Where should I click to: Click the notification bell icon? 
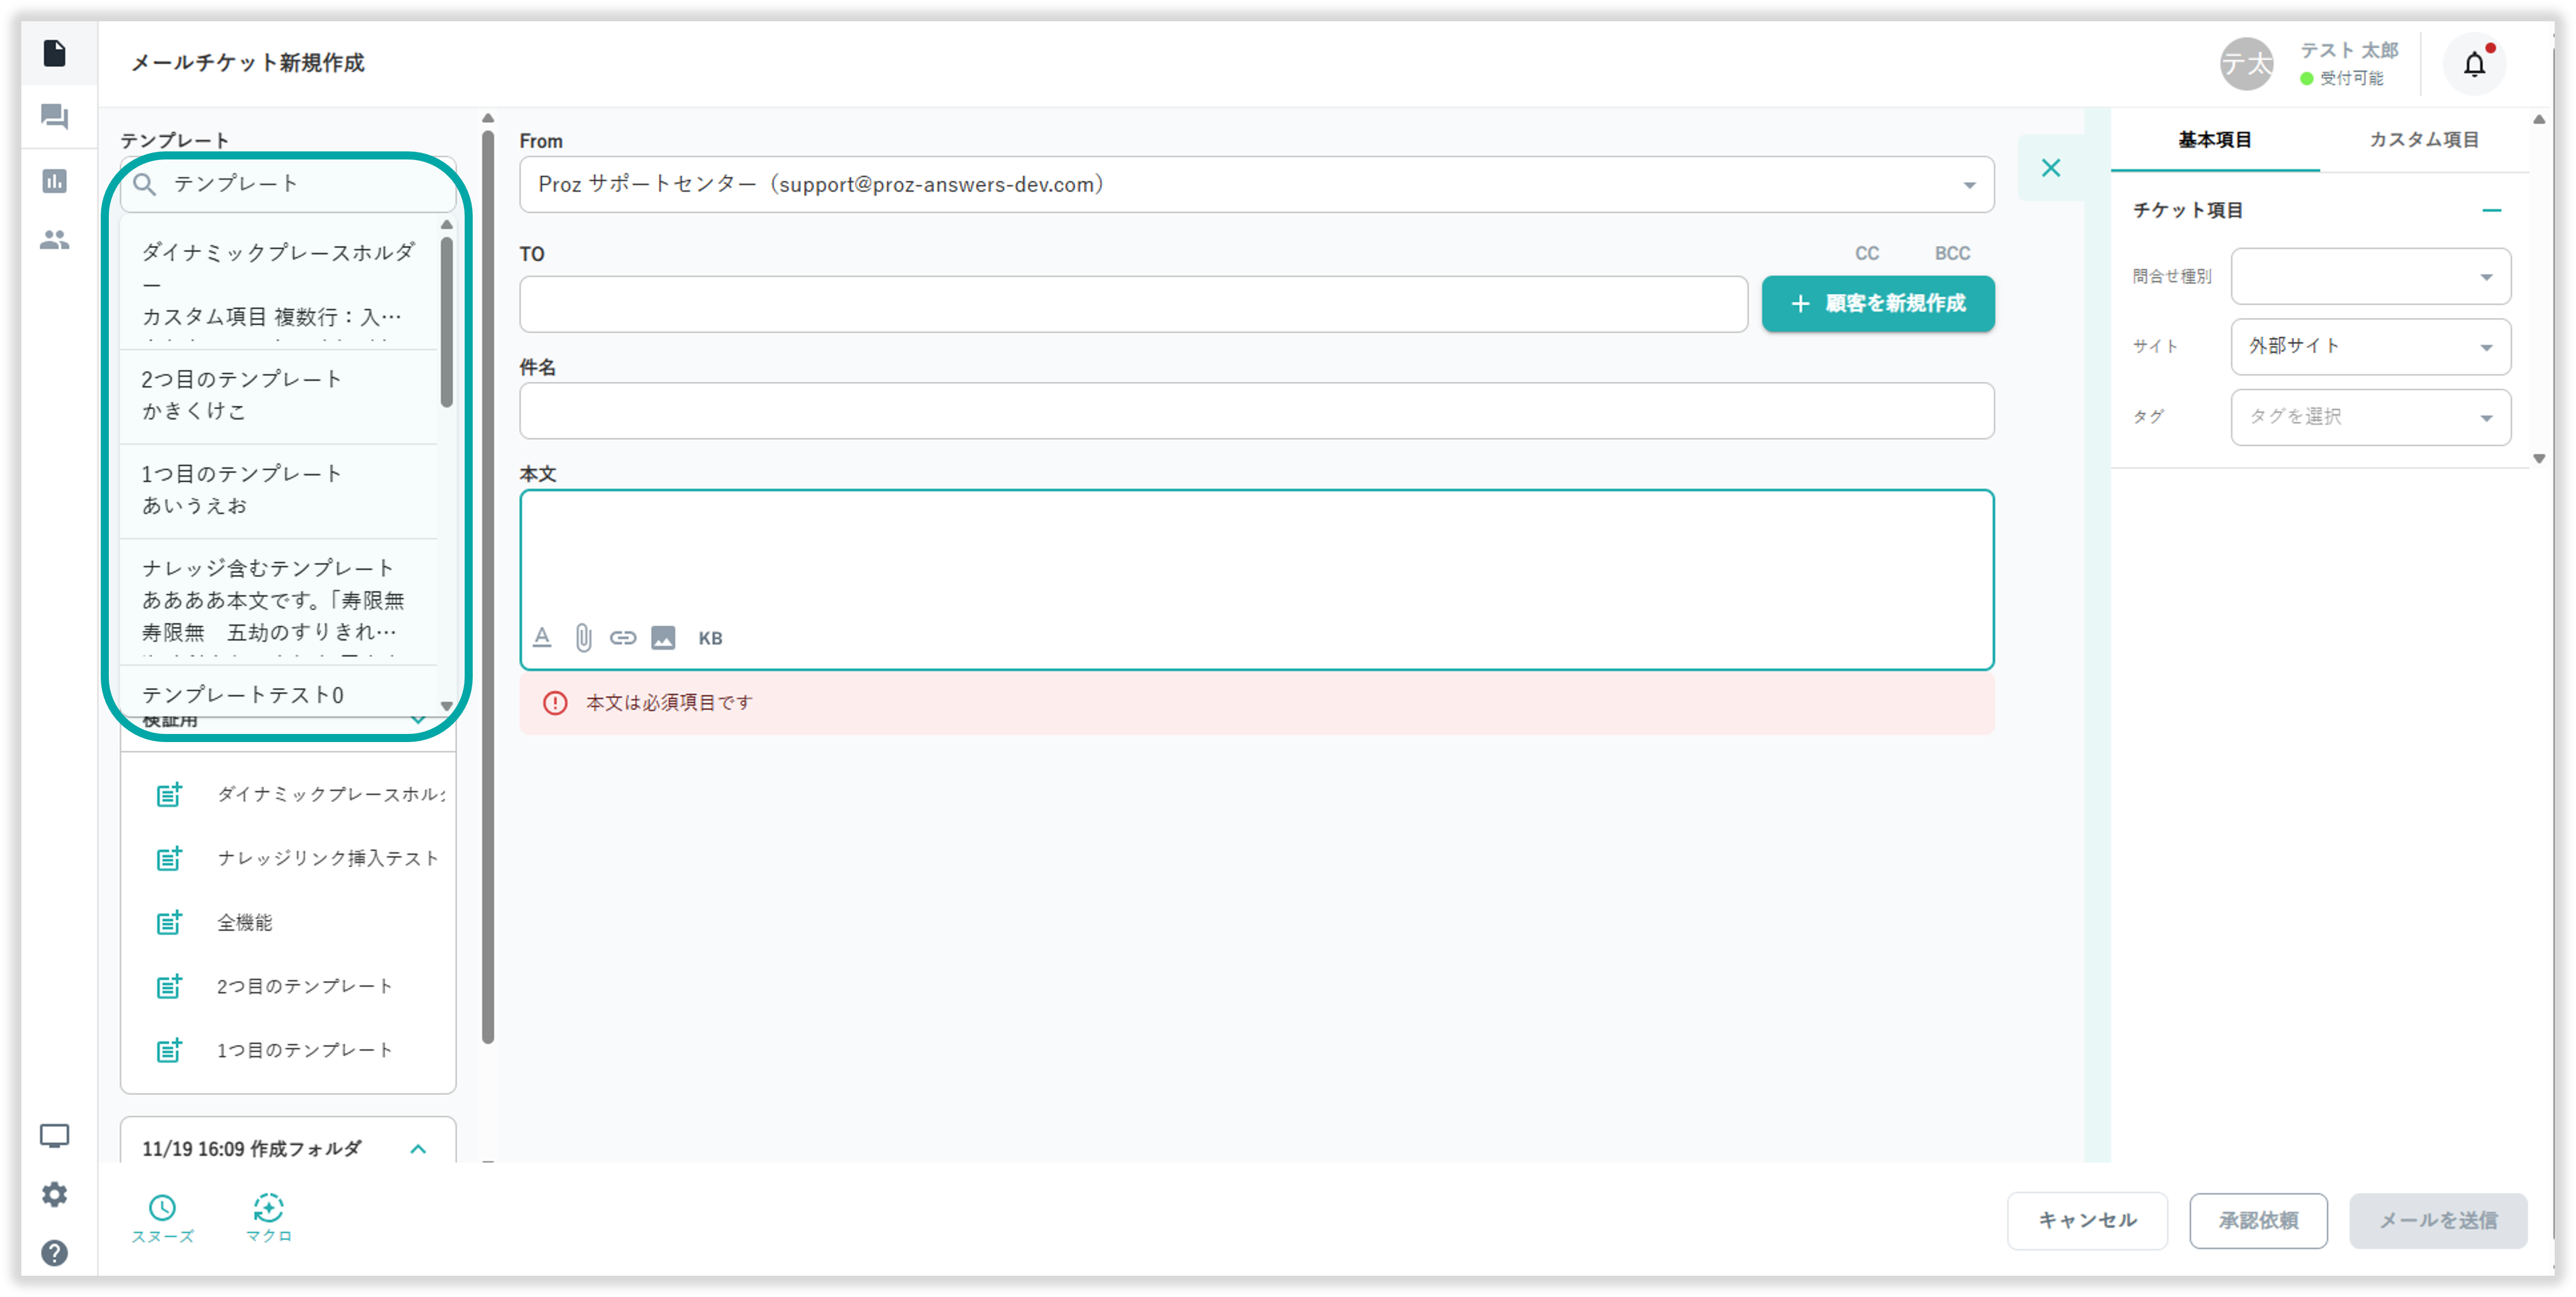(x=2473, y=65)
